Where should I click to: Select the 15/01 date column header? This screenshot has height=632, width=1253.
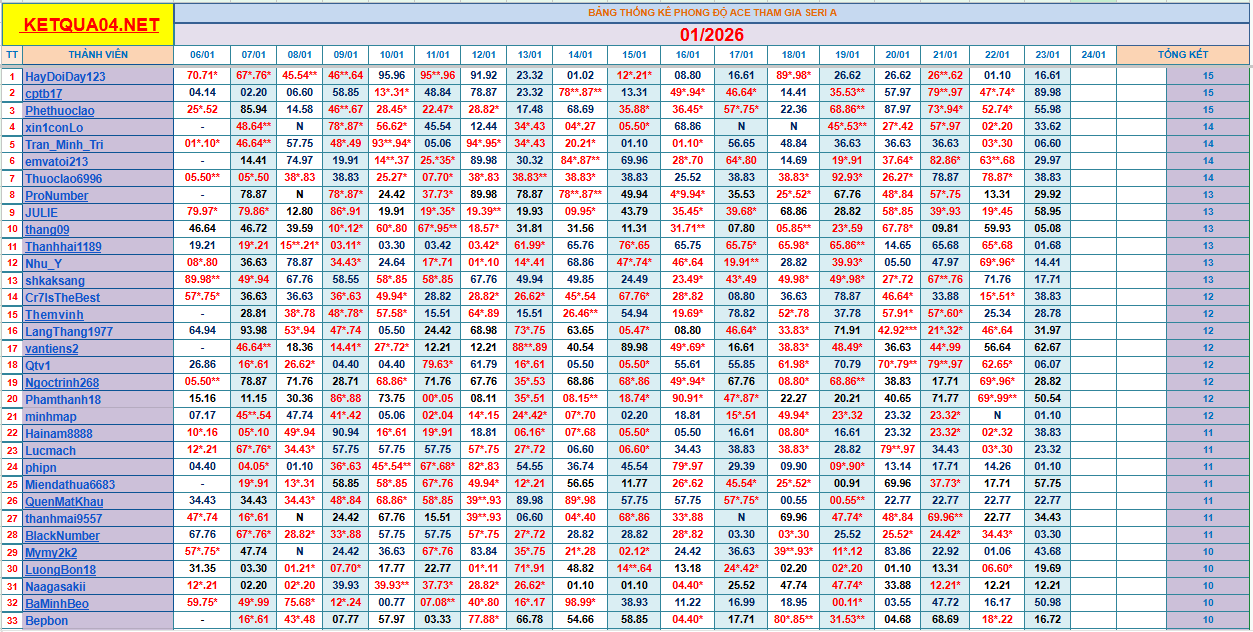coord(634,55)
